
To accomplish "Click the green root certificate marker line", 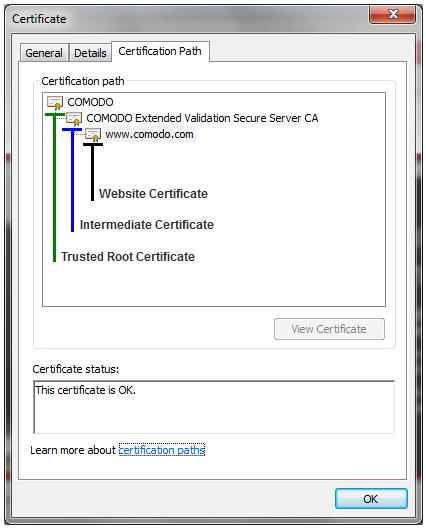I will 54,188.
